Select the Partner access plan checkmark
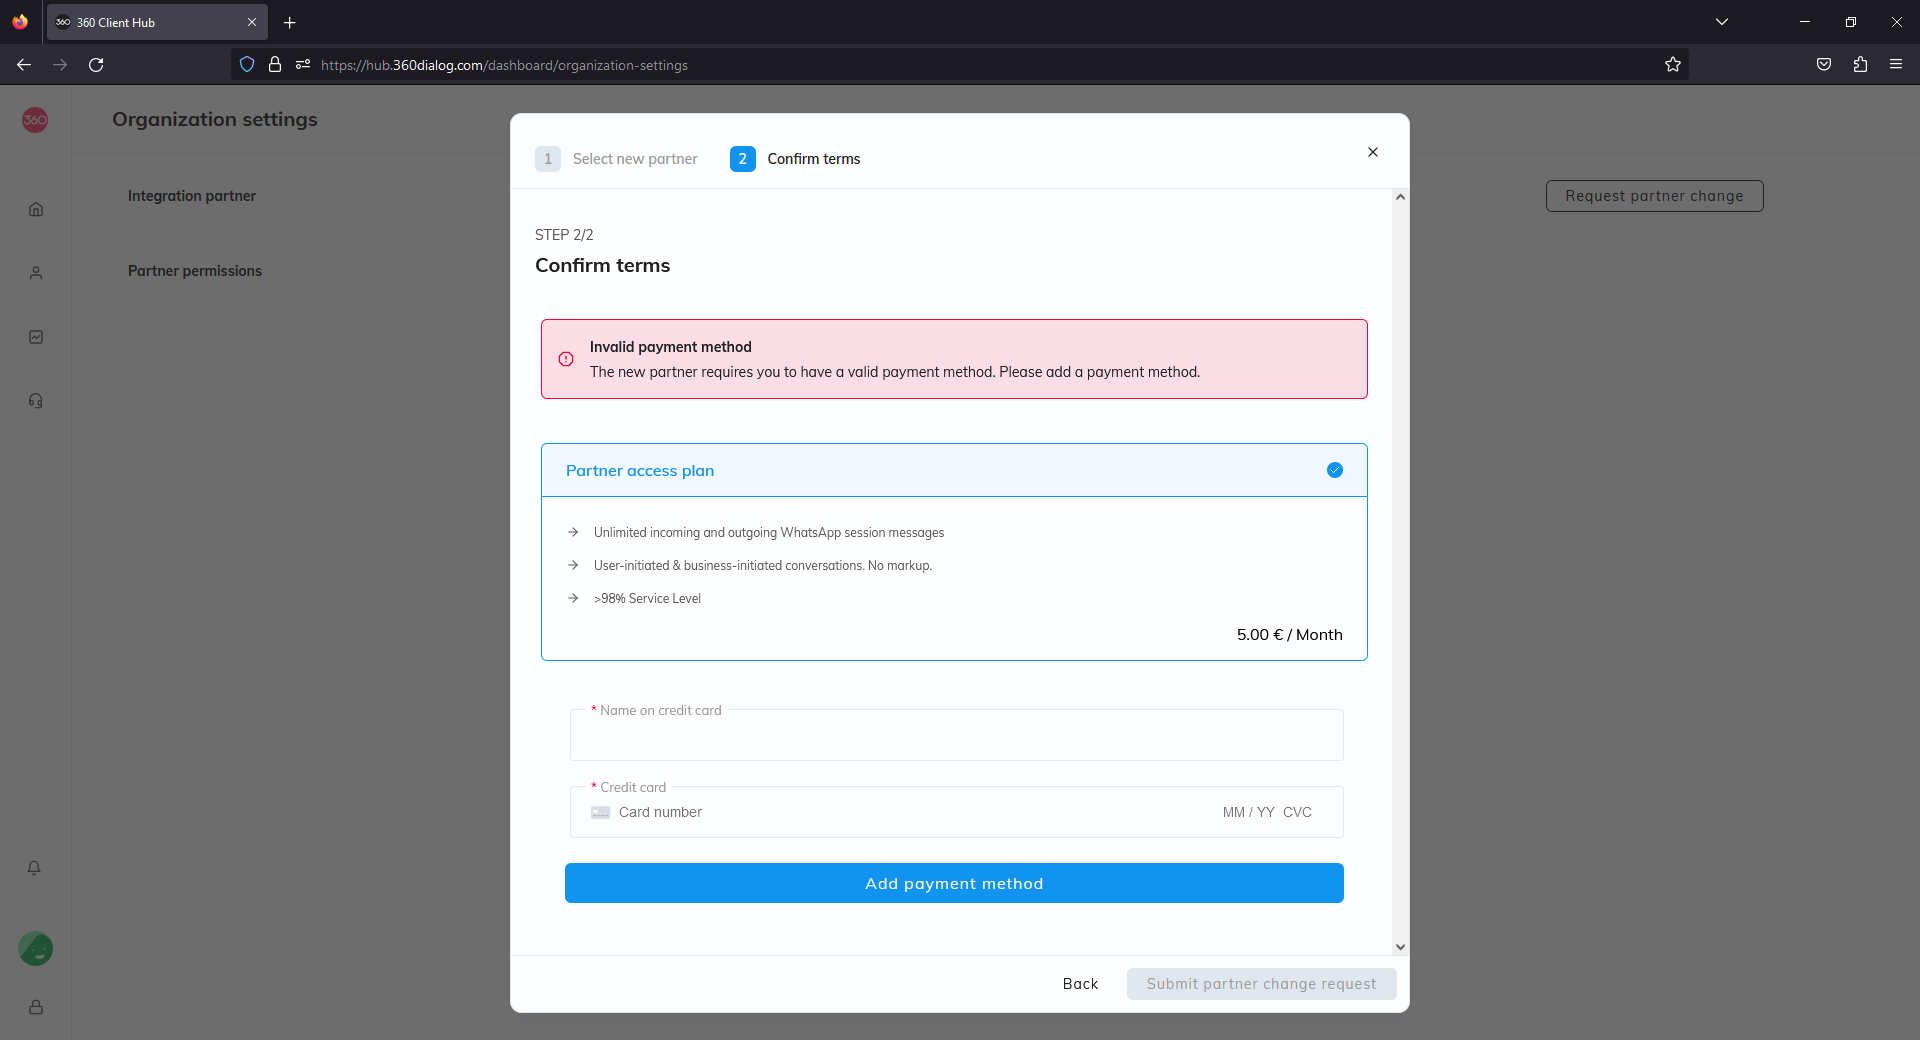Image resolution: width=1920 pixels, height=1040 pixels. pyautogui.click(x=1335, y=470)
